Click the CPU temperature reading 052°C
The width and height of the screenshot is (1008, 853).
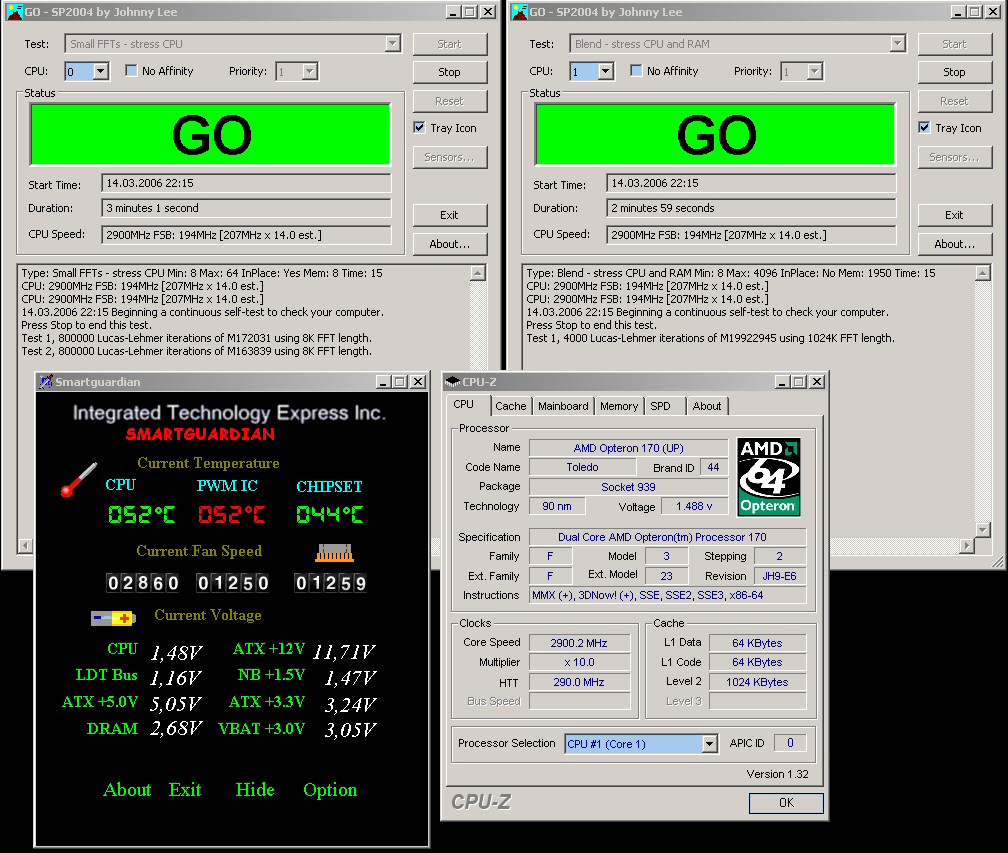coord(141,514)
